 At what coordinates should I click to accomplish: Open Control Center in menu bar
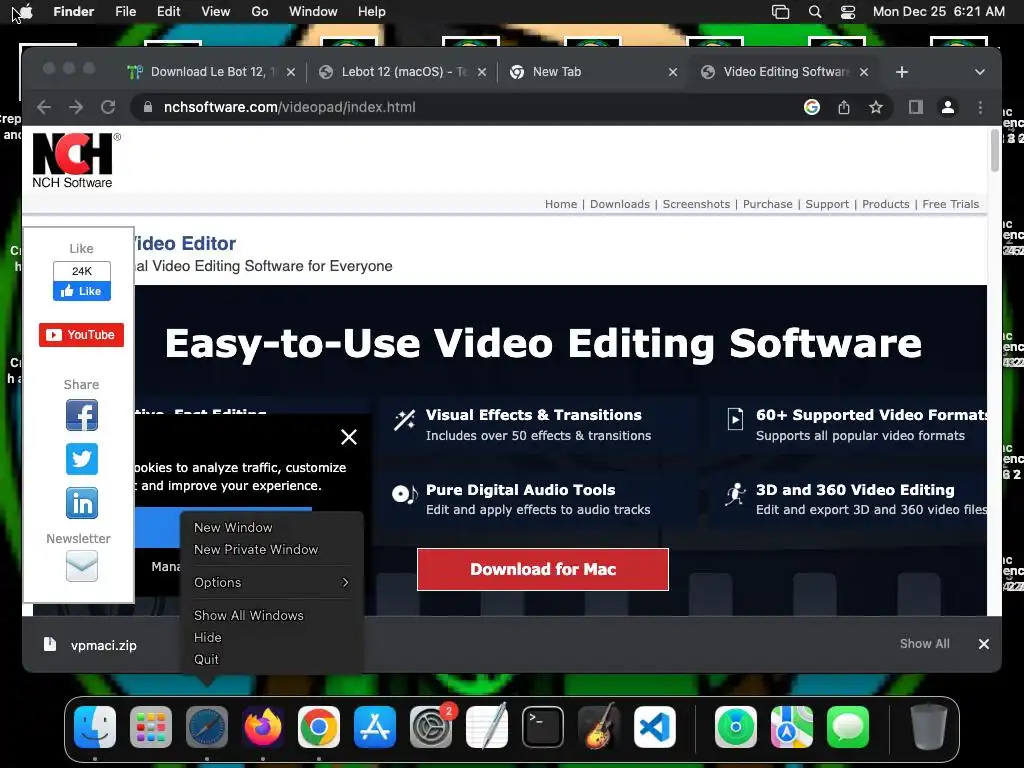[848, 12]
